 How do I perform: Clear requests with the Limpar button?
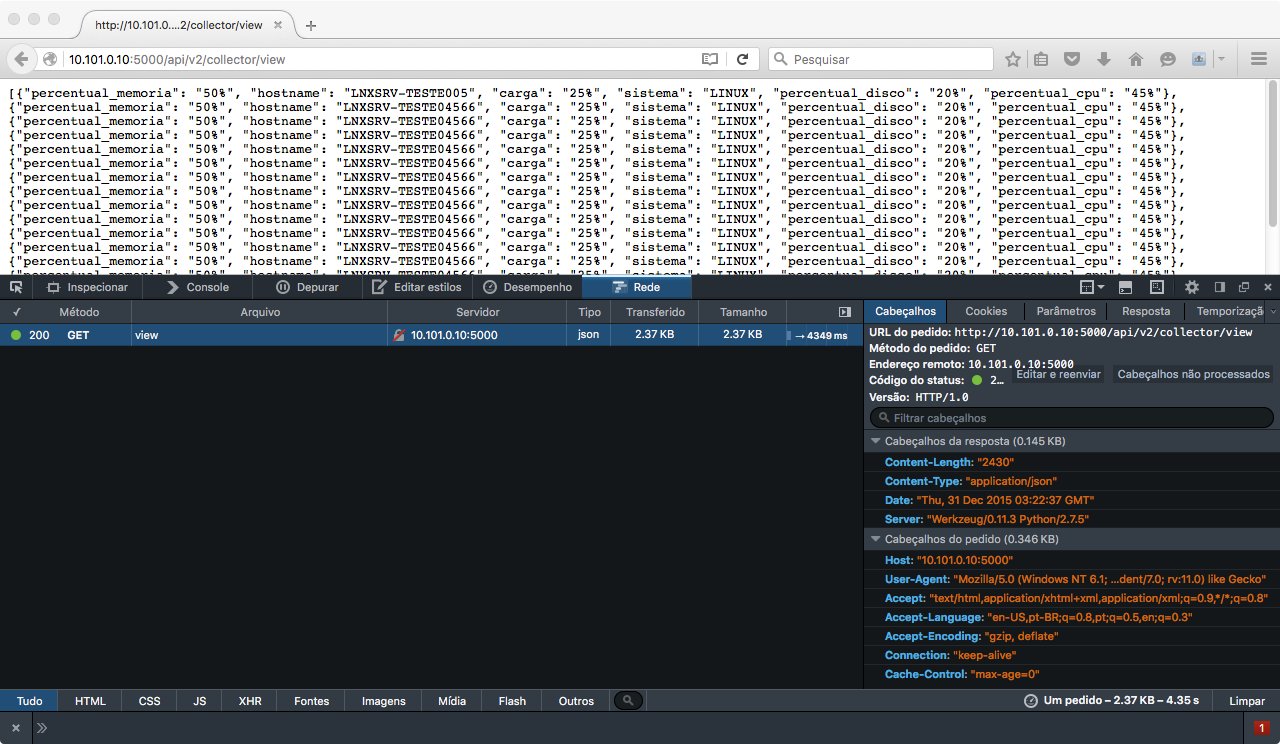pos(1246,701)
